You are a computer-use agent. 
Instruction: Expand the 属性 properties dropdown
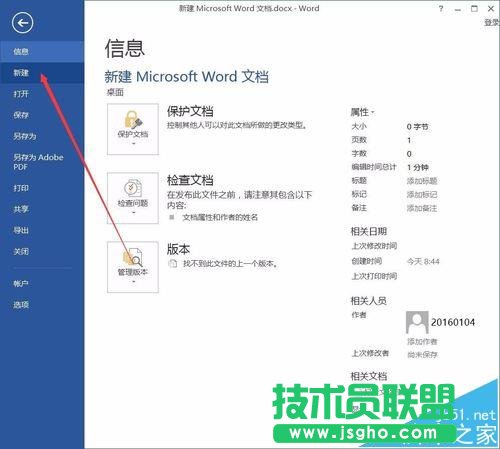point(362,112)
